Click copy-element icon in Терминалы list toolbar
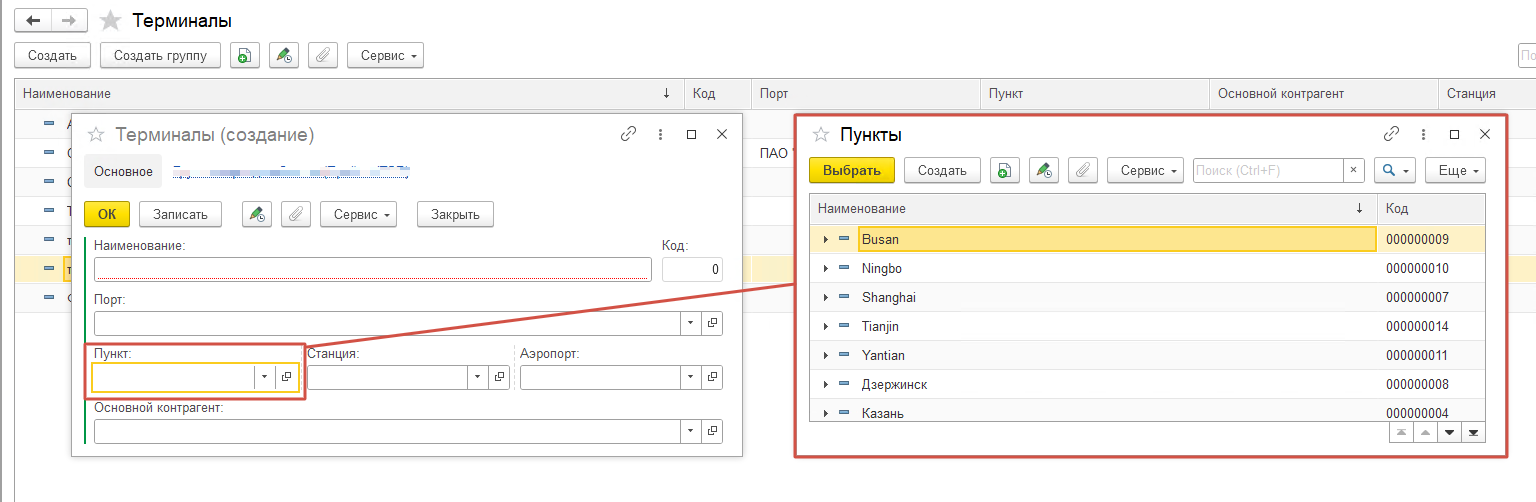Screen dimensions: 1536x502 click(243, 56)
